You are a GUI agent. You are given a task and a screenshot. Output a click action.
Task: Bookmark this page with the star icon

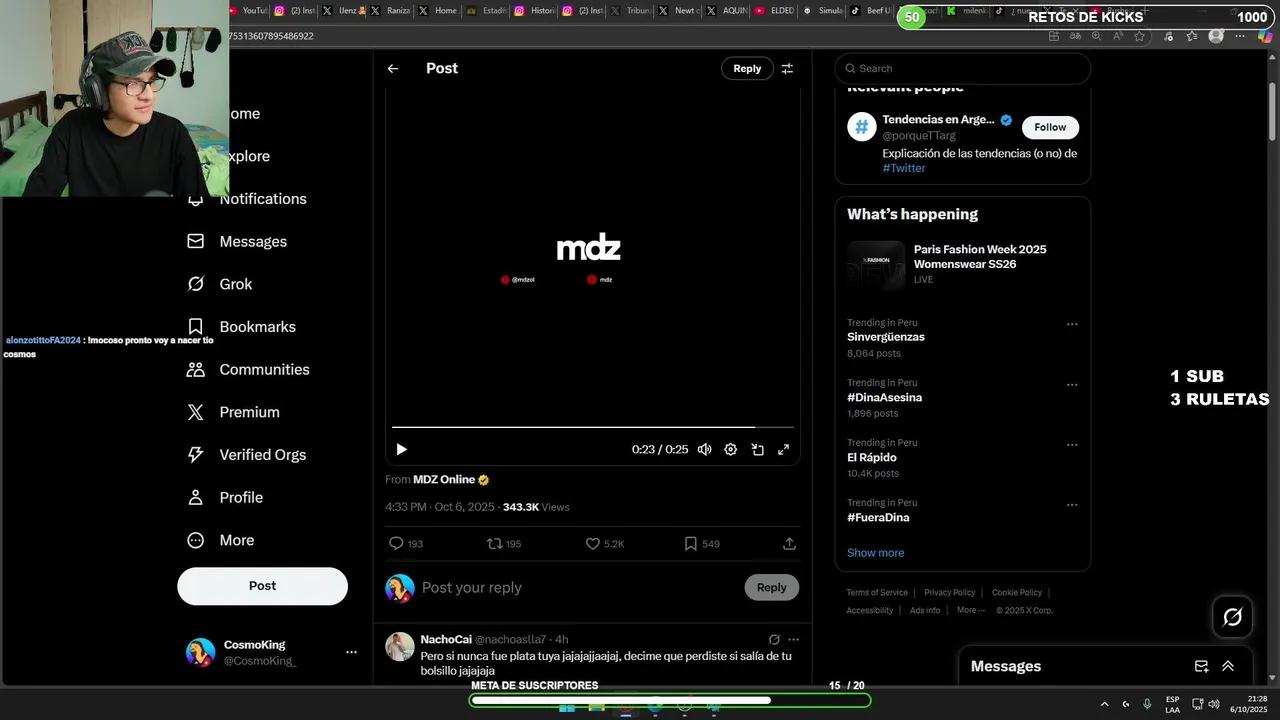coord(1139,36)
